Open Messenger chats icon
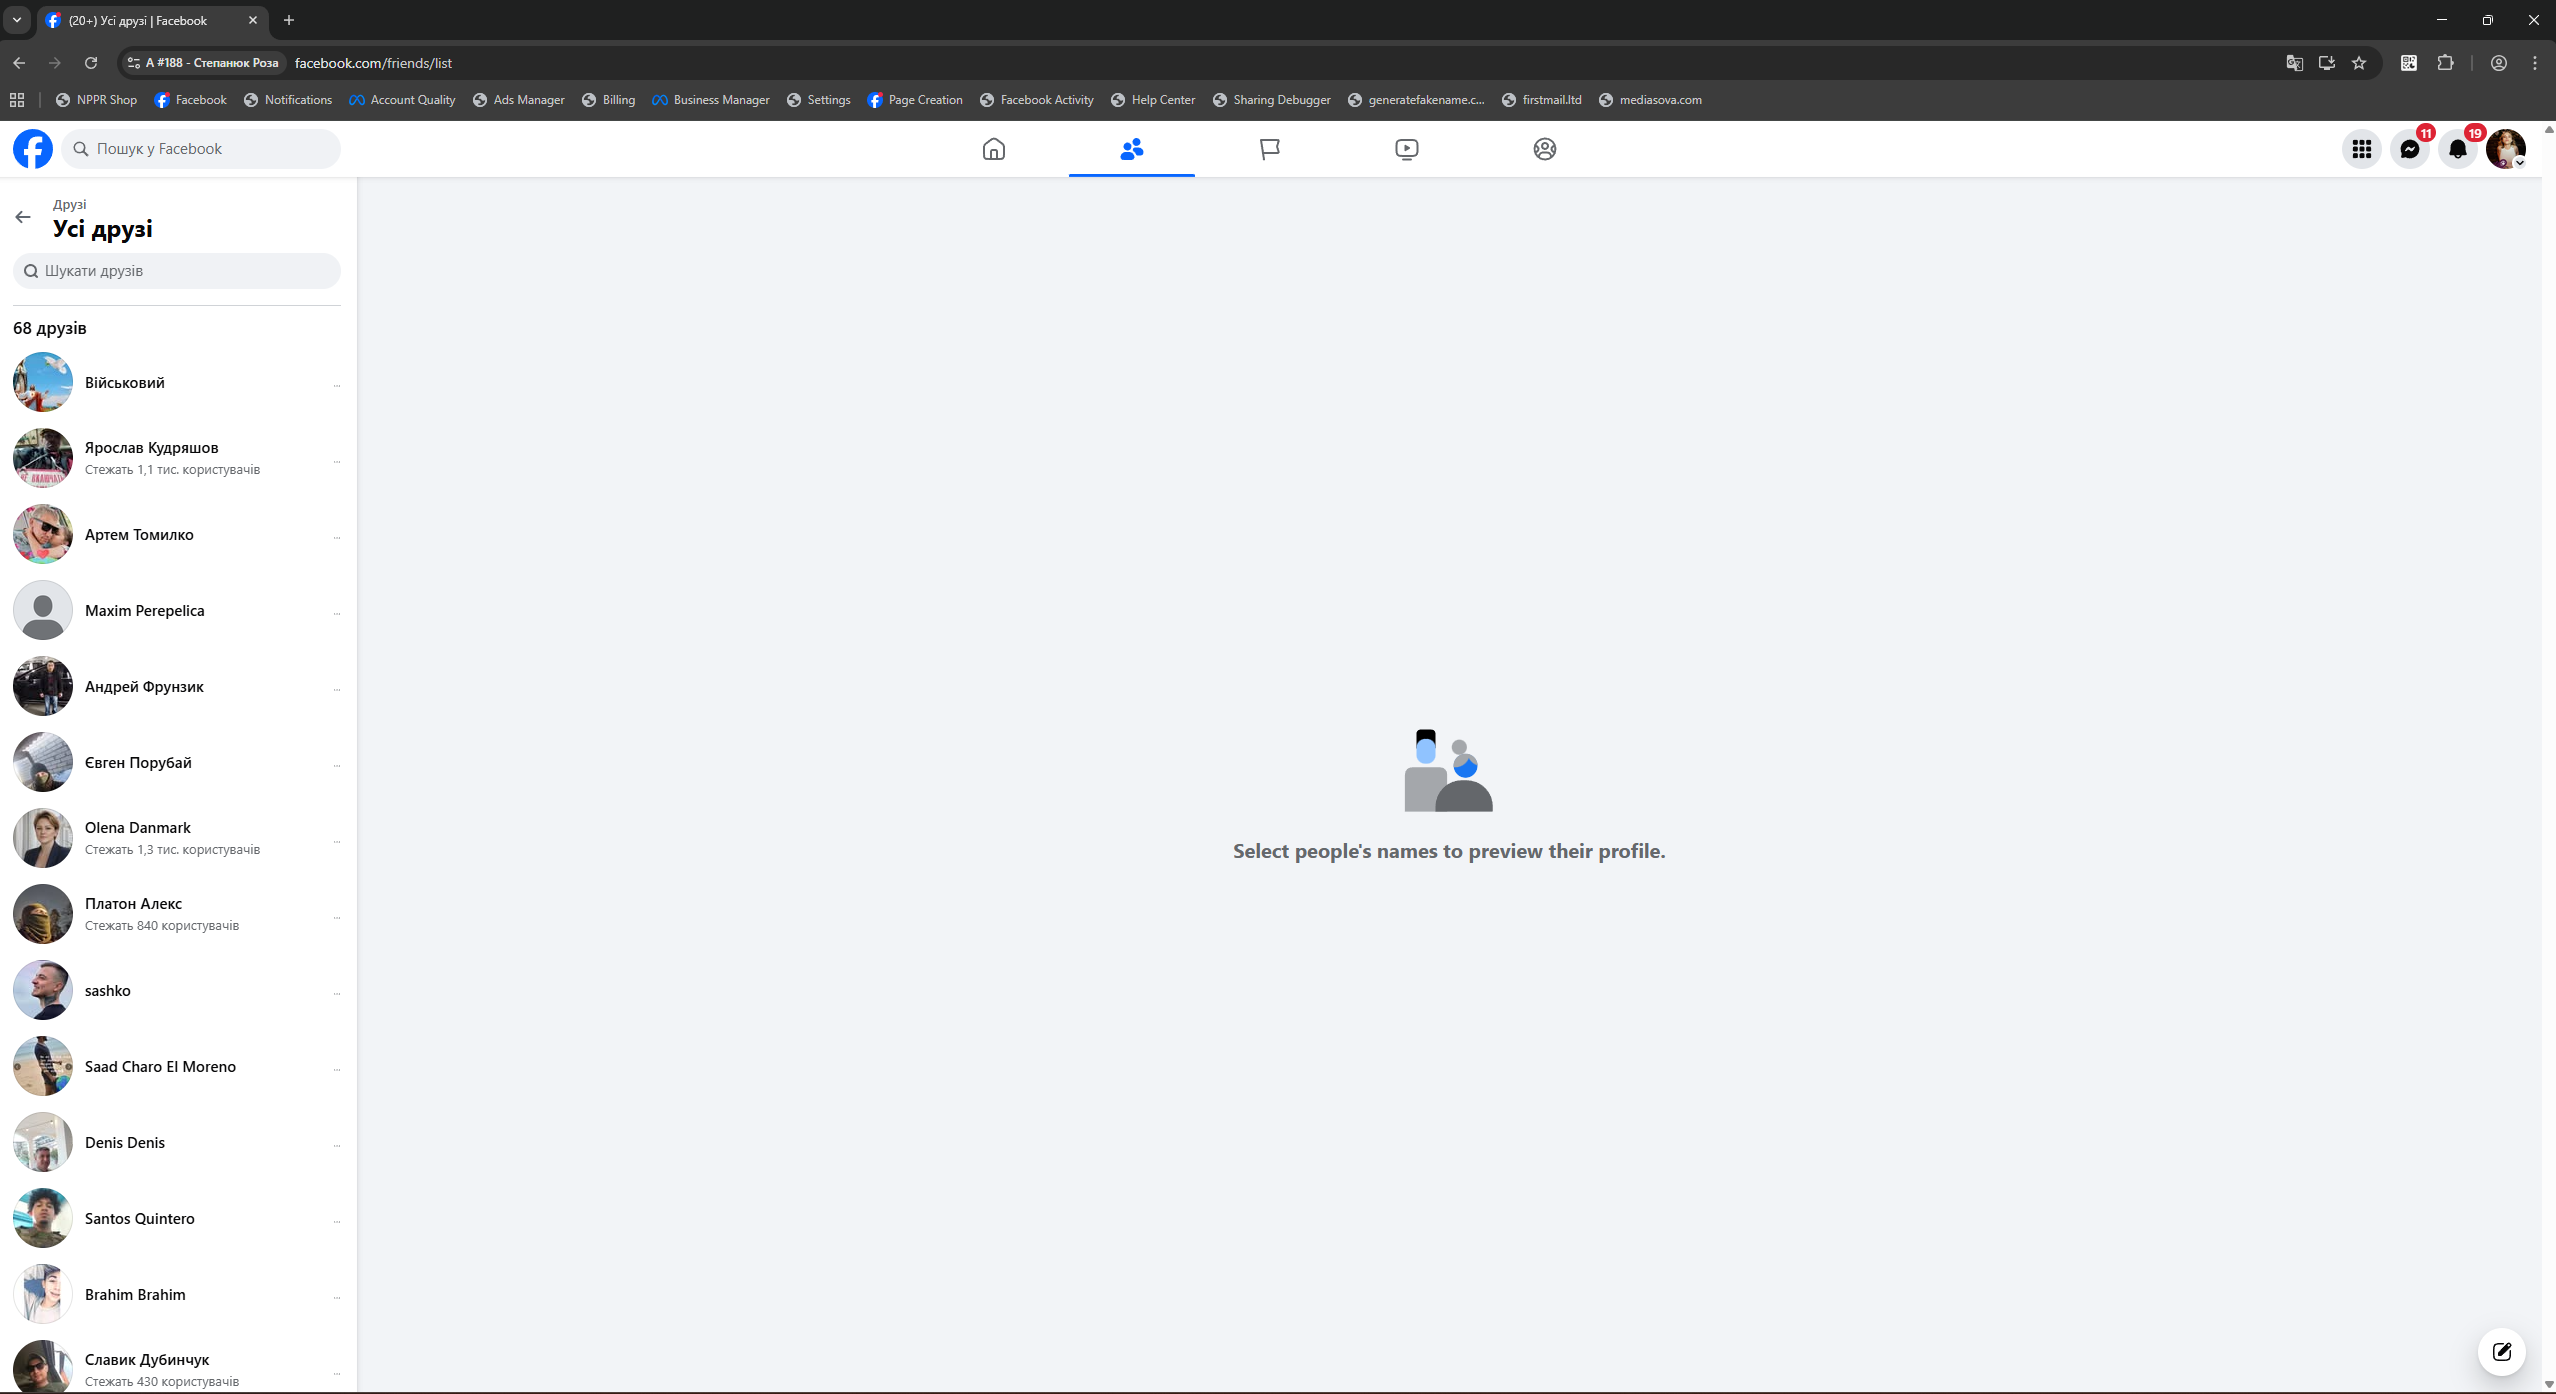The image size is (2556, 1394). [x=2409, y=149]
